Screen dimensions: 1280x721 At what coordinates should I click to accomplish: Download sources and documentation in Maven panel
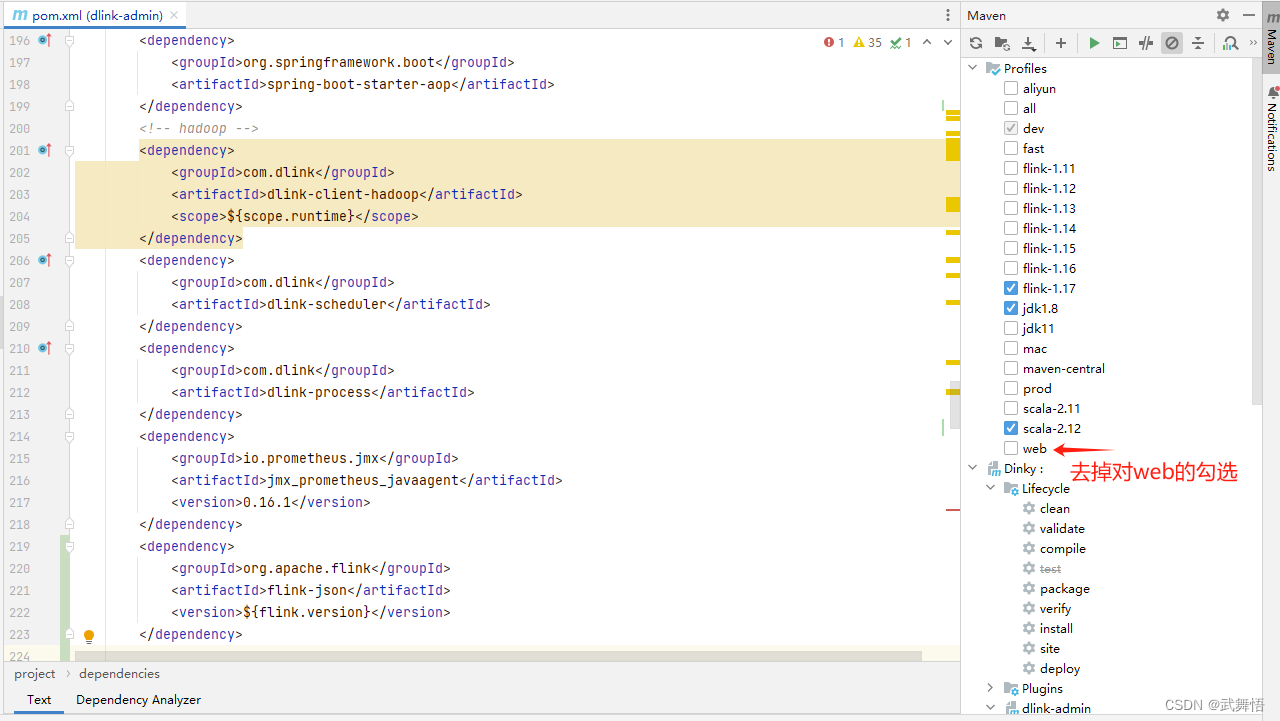(1028, 43)
